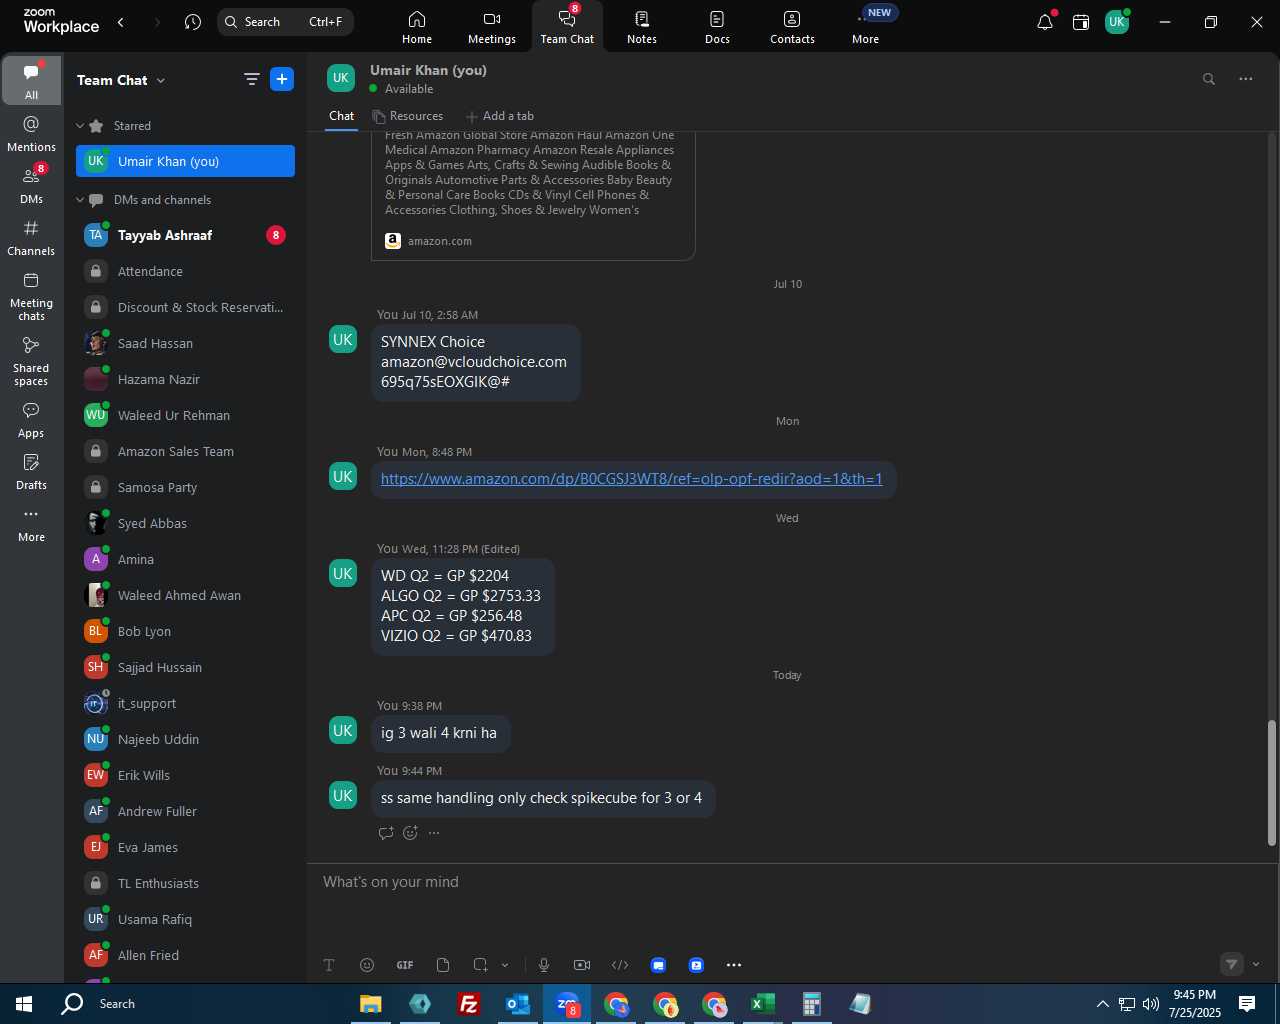
Task: Show more sidebar options
Action: [31, 524]
